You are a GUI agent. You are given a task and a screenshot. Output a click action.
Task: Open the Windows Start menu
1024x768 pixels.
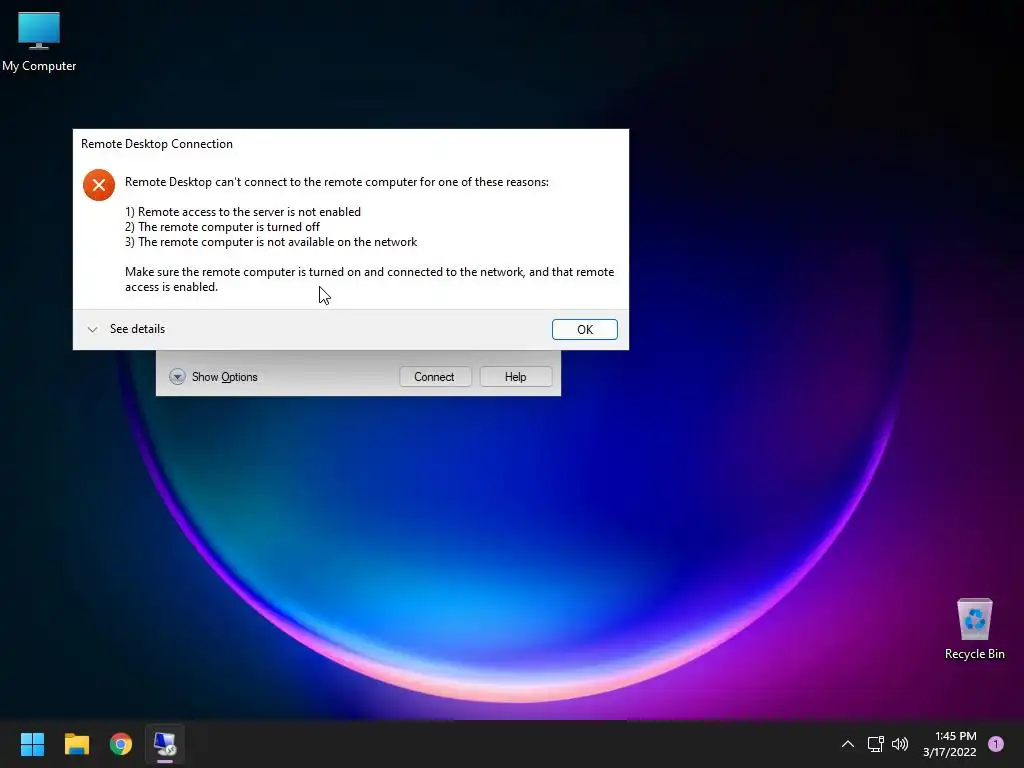point(32,744)
